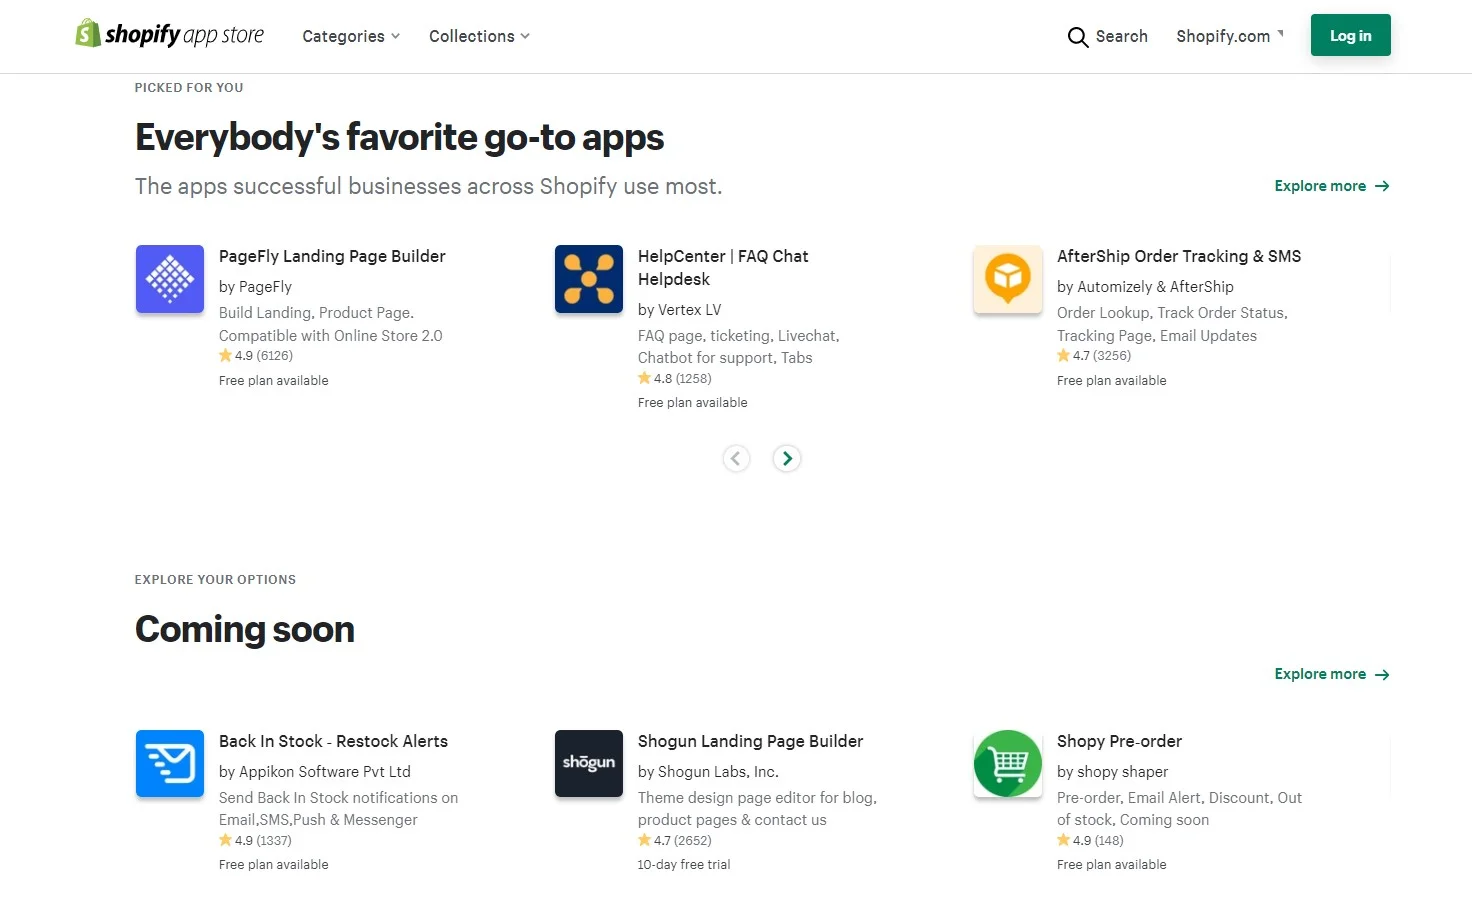Click the HelpCenter FAQ Chat app icon
1472x901 pixels.
pos(588,279)
